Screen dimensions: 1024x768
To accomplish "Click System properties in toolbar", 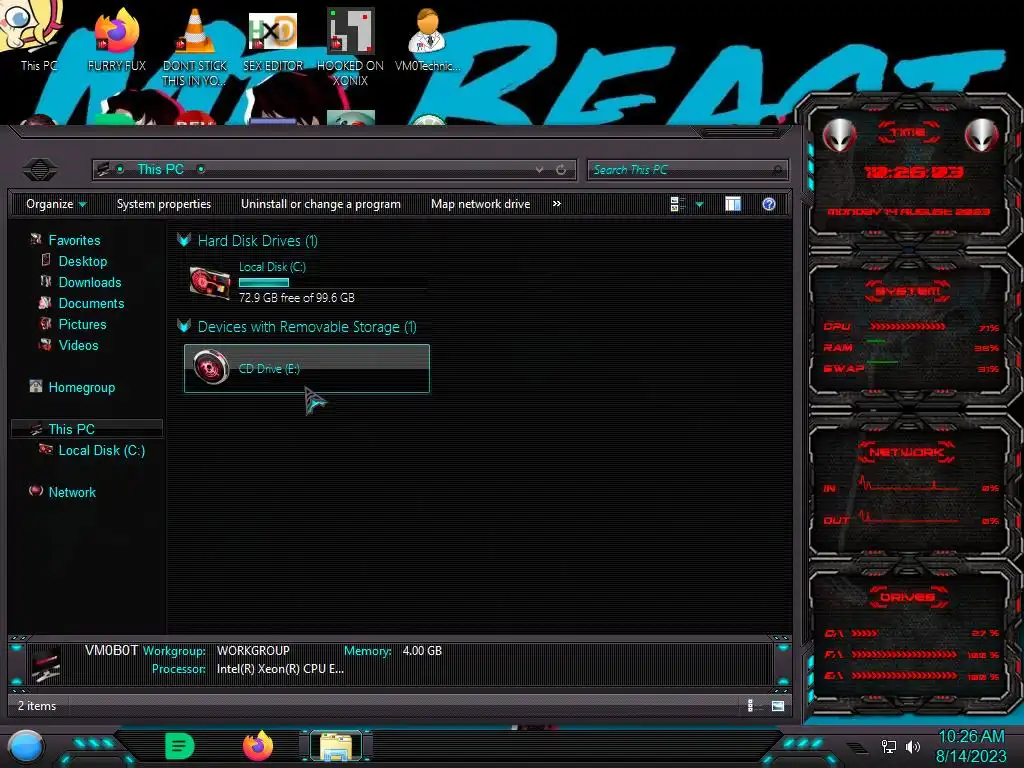I will pyautogui.click(x=164, y=204).
